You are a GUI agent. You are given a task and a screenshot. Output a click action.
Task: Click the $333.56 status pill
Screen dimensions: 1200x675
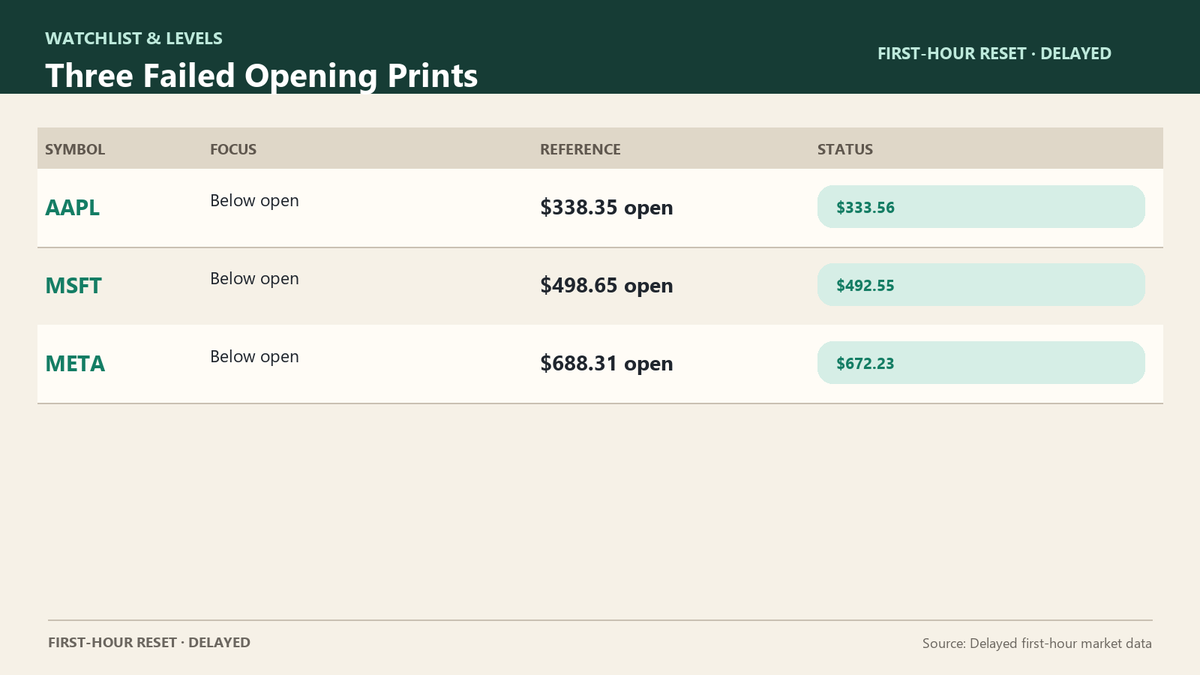pos(981,207)
